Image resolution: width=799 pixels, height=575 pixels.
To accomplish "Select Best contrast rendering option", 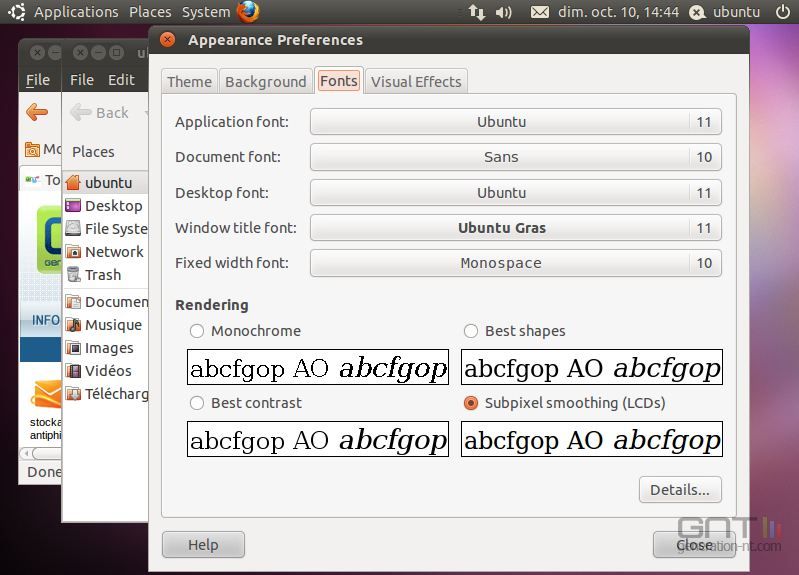I will pos(246,403).
